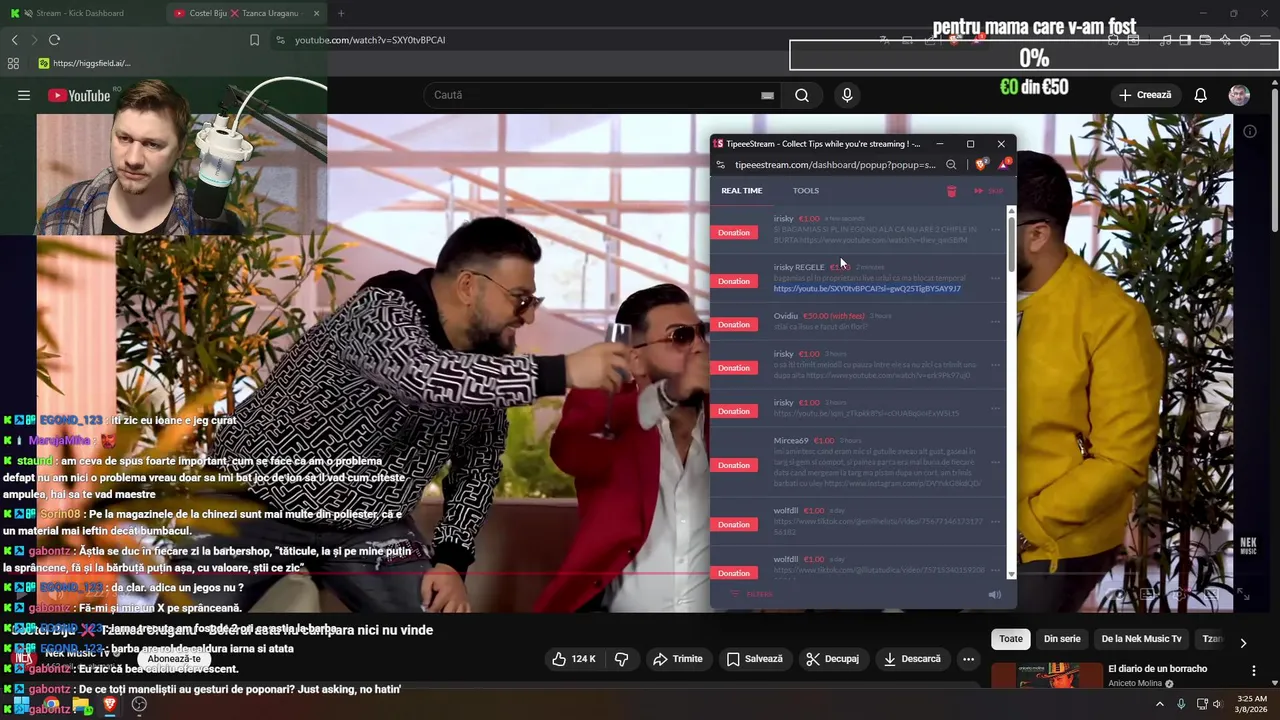Image resolution: width=1280 pixels, height=720 pixels.
Task: Start voice search with the microphone icon
Action: [847, 95]
